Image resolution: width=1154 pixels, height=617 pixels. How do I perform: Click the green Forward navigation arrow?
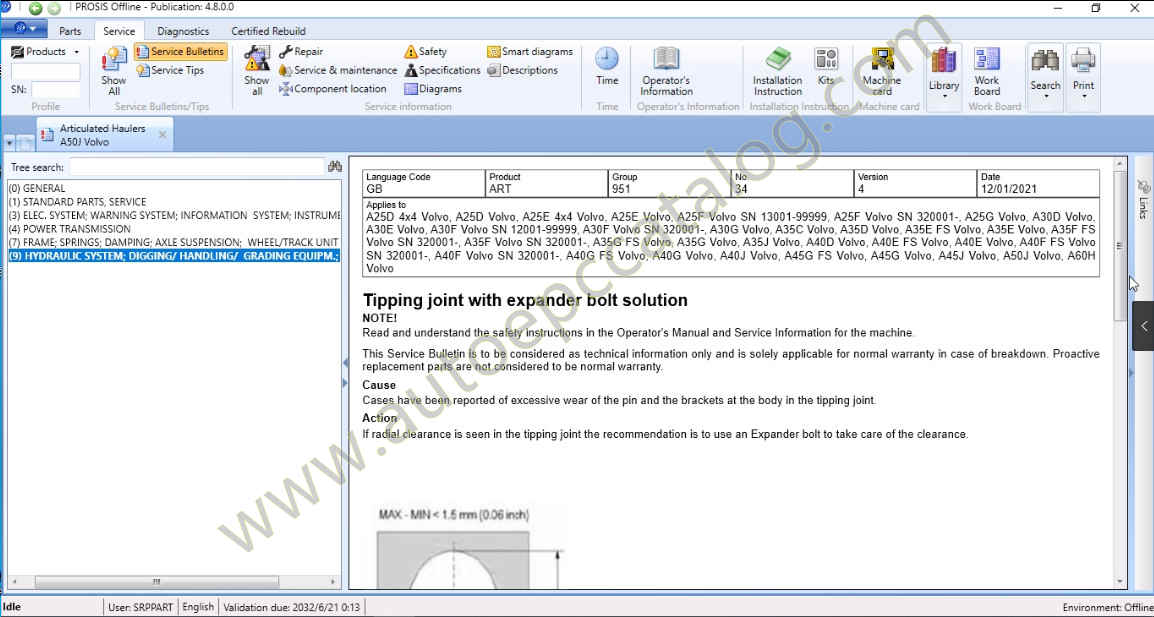coord(53,9)
